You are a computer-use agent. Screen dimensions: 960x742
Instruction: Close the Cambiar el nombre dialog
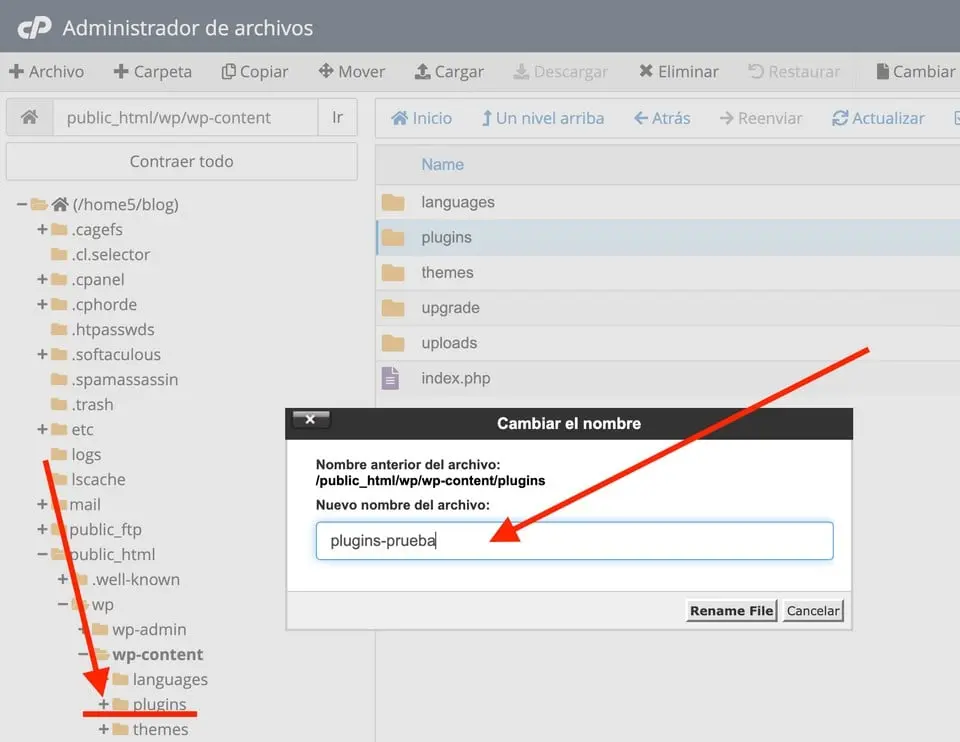pyautogui.click(x=310, y=419)
